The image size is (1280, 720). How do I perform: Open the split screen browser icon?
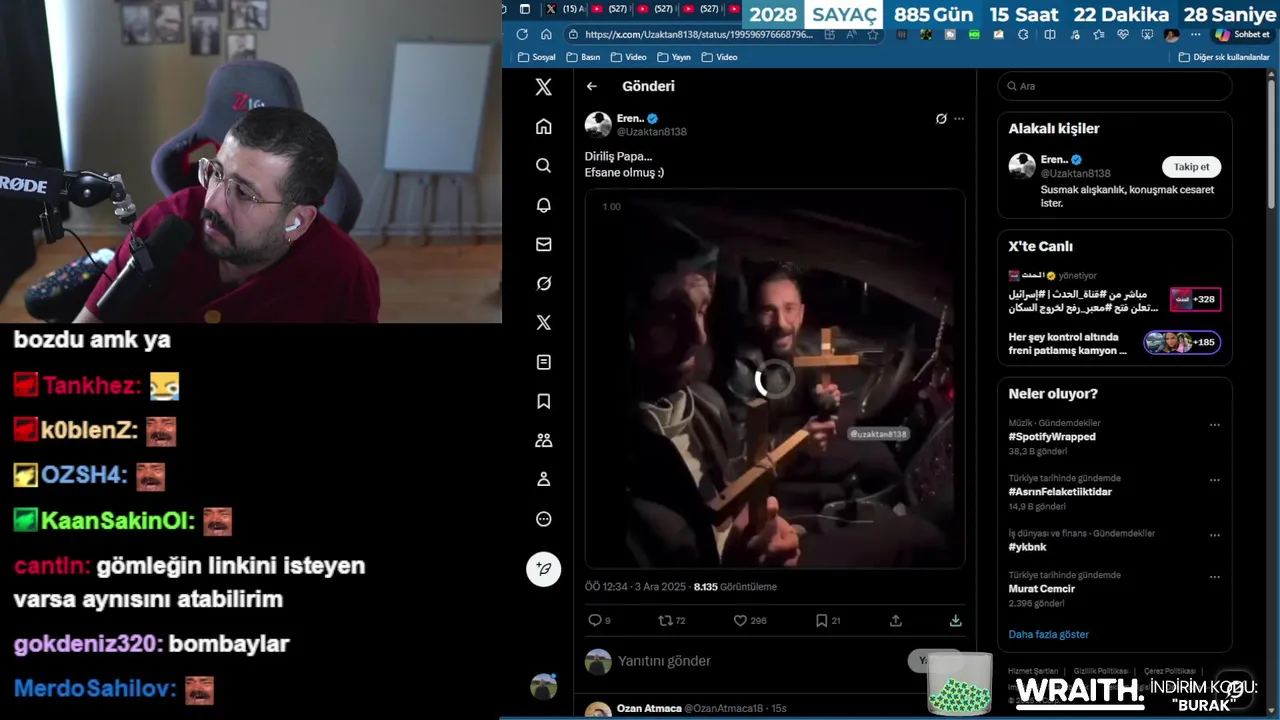pos(1049,34)
